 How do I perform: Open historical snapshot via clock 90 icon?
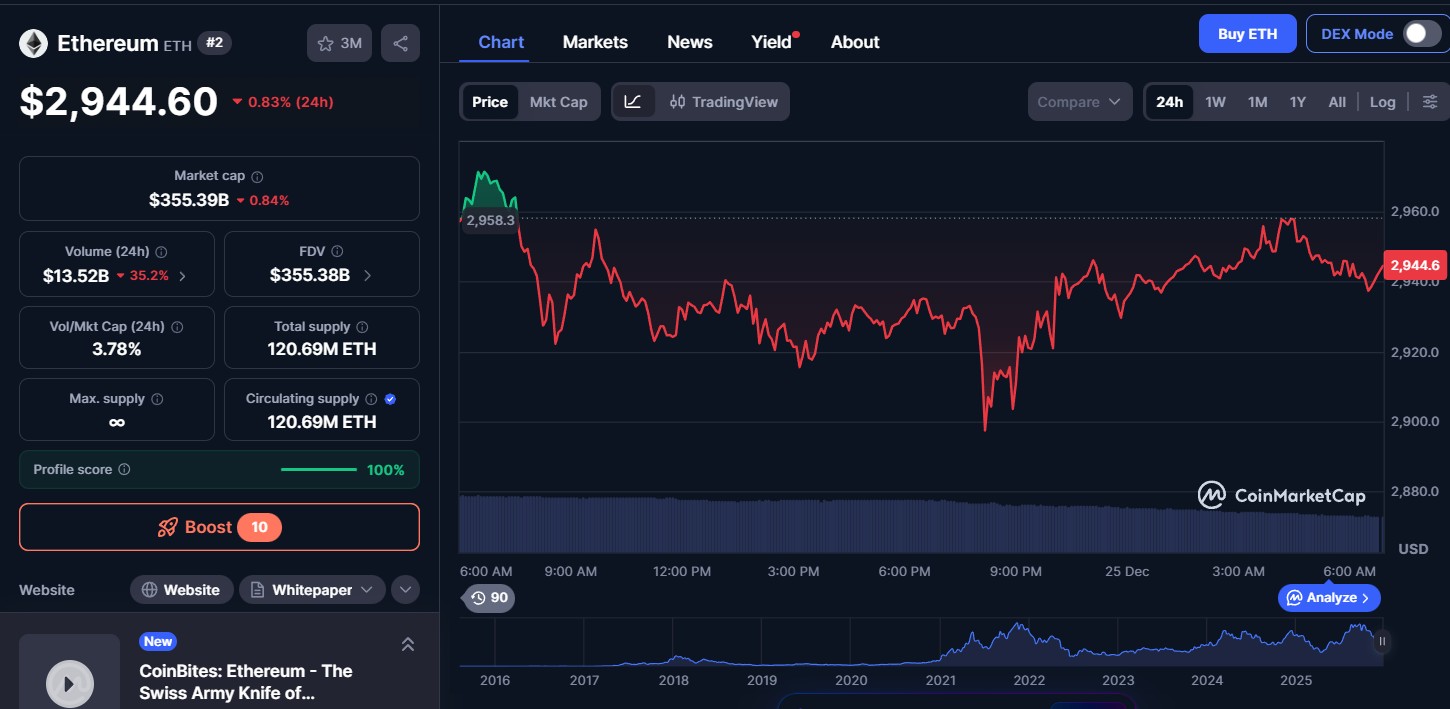coord(488,597)
